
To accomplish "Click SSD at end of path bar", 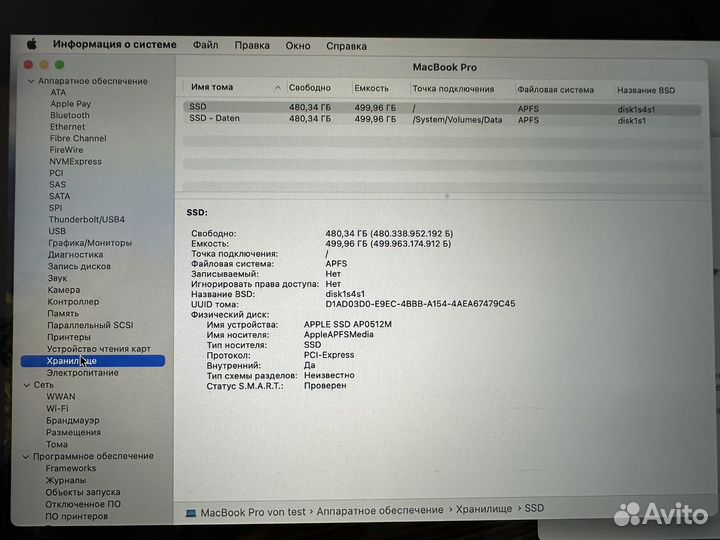I will 534,508.
